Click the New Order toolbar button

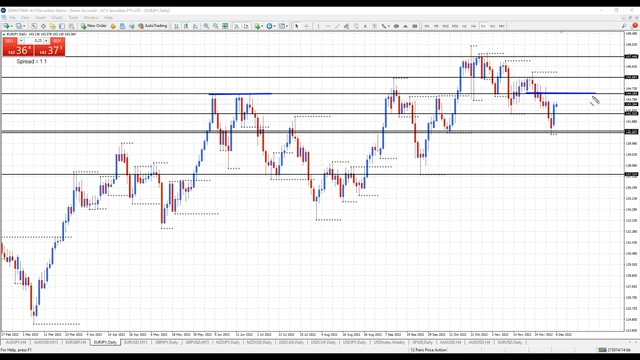(x=93, y=26)
